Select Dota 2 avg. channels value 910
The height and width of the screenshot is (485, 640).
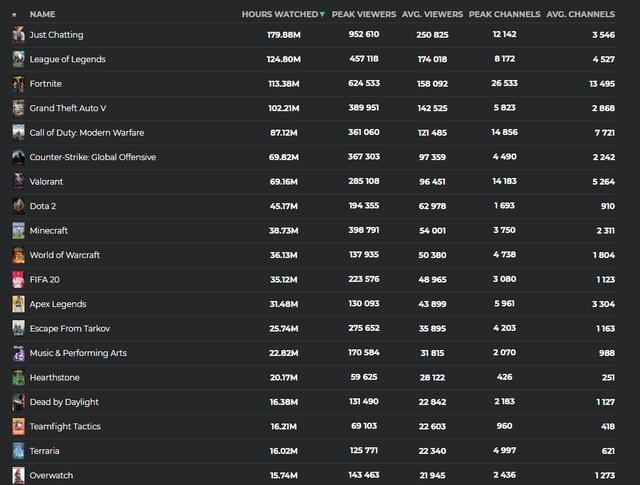608,206
